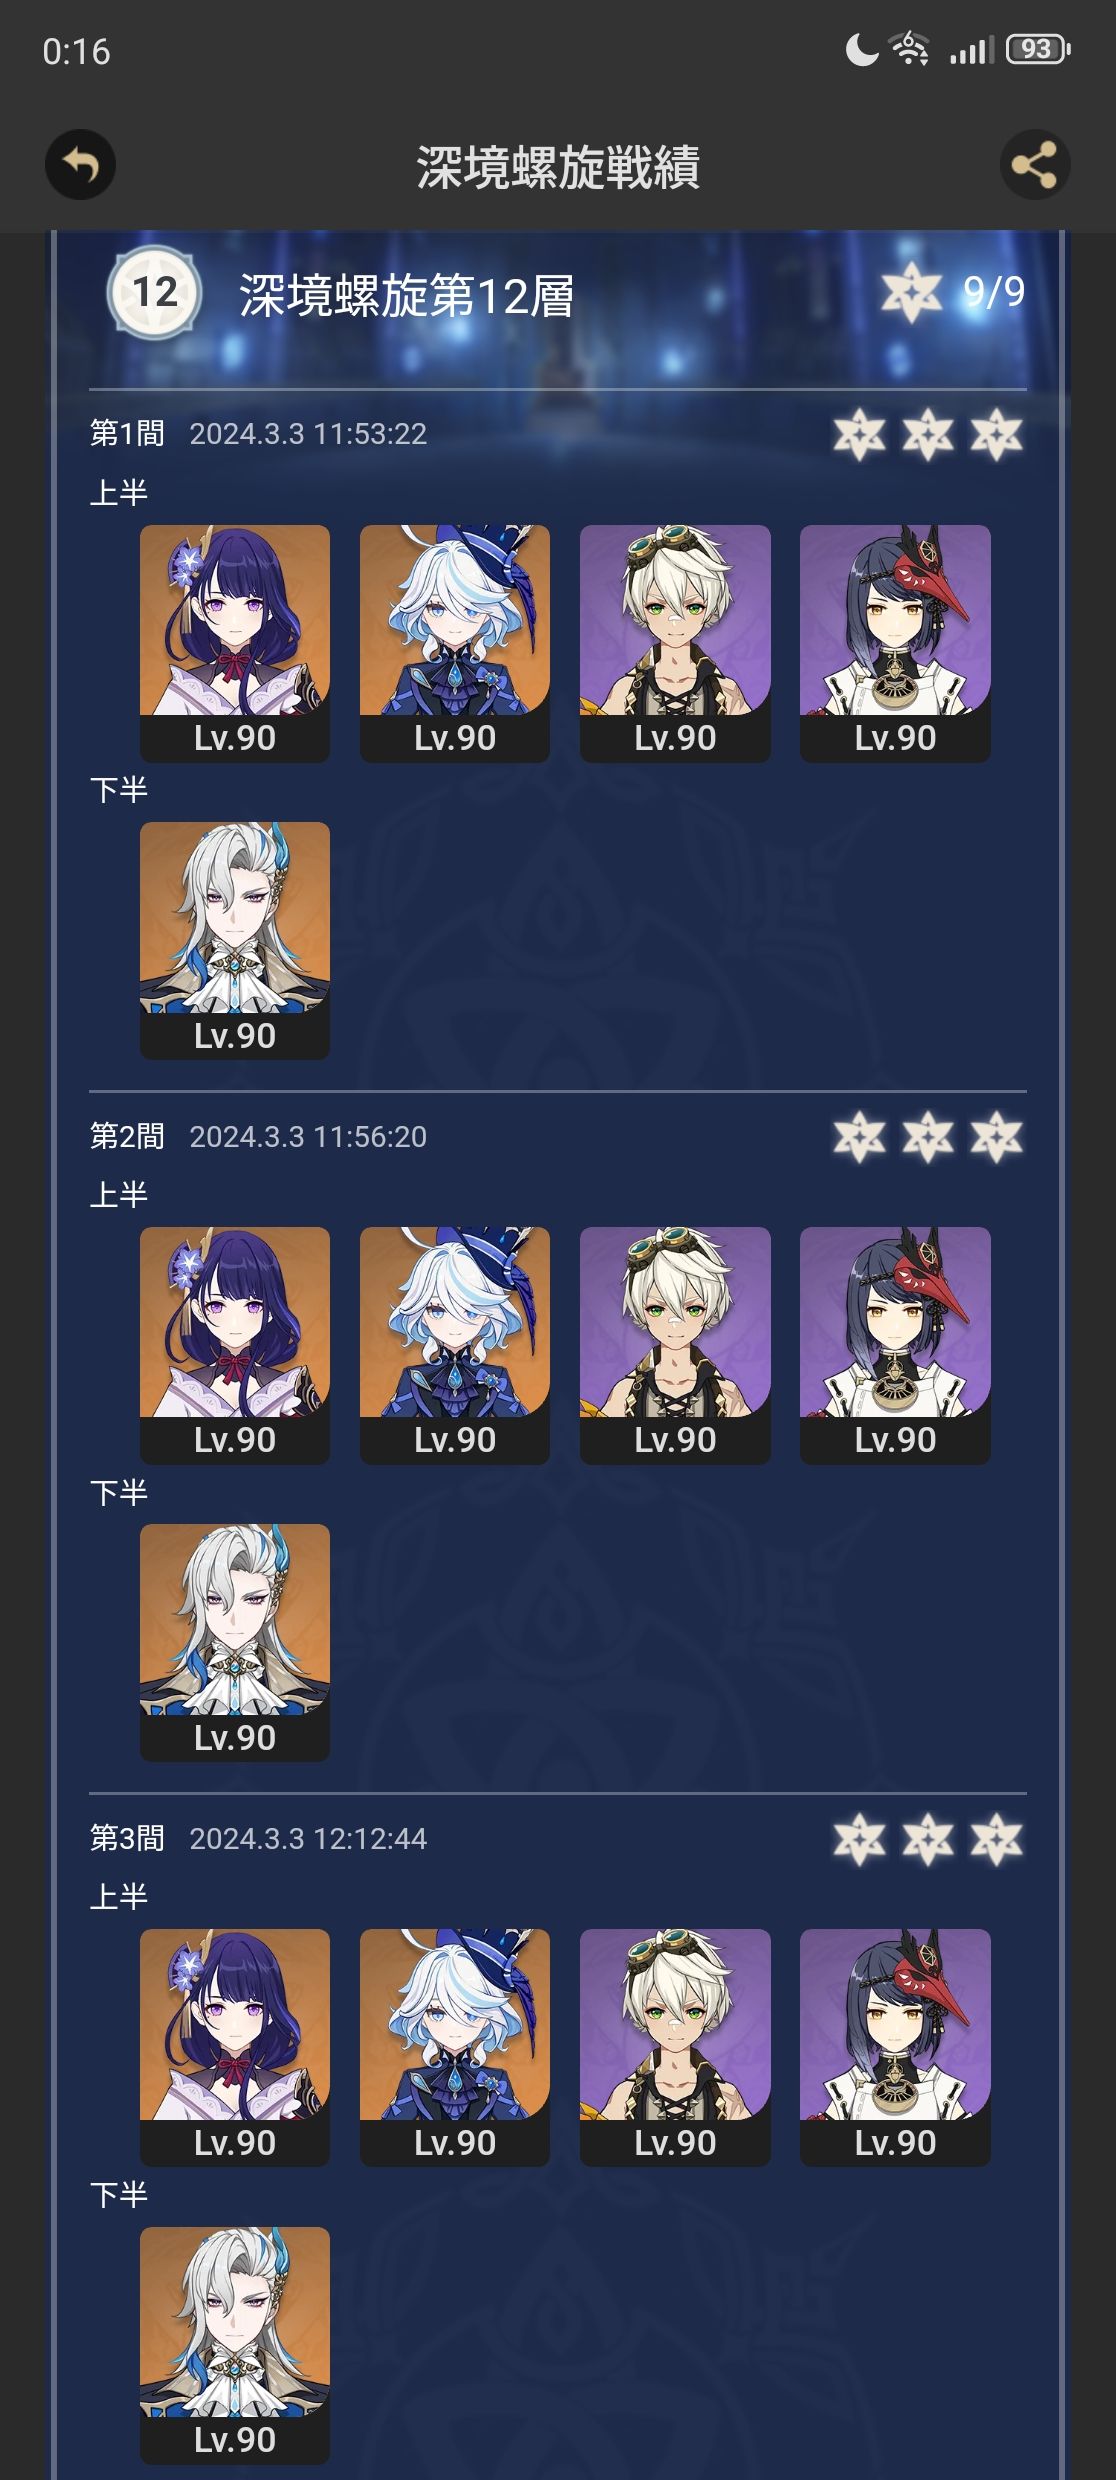Image resolution: width=1116 pixels, height=2480 pixels.
Task: Open goggles character in chamber 2 first half
Action: point(675,1345)
